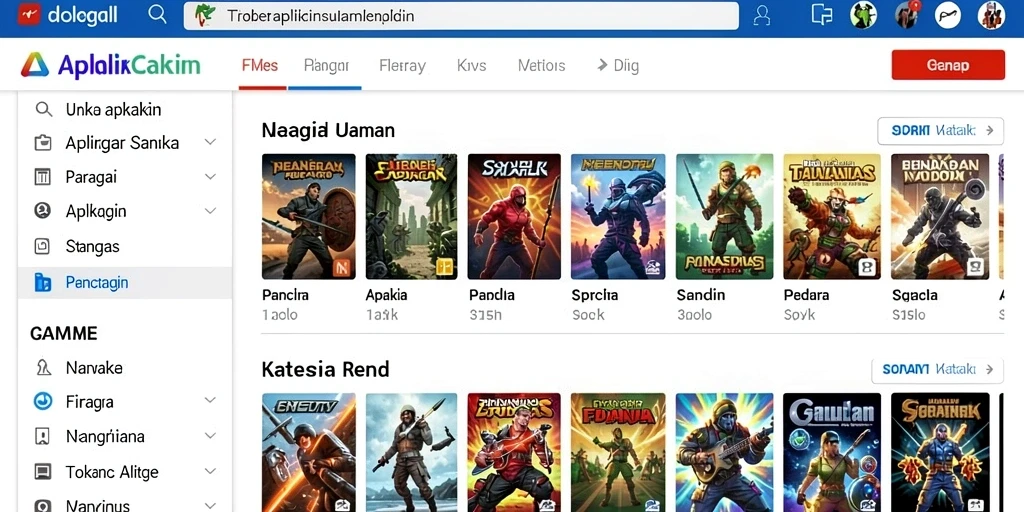Open the Flerray tab
The width and height of the screenshot is (1024, 512).
[x=402, y=65]
